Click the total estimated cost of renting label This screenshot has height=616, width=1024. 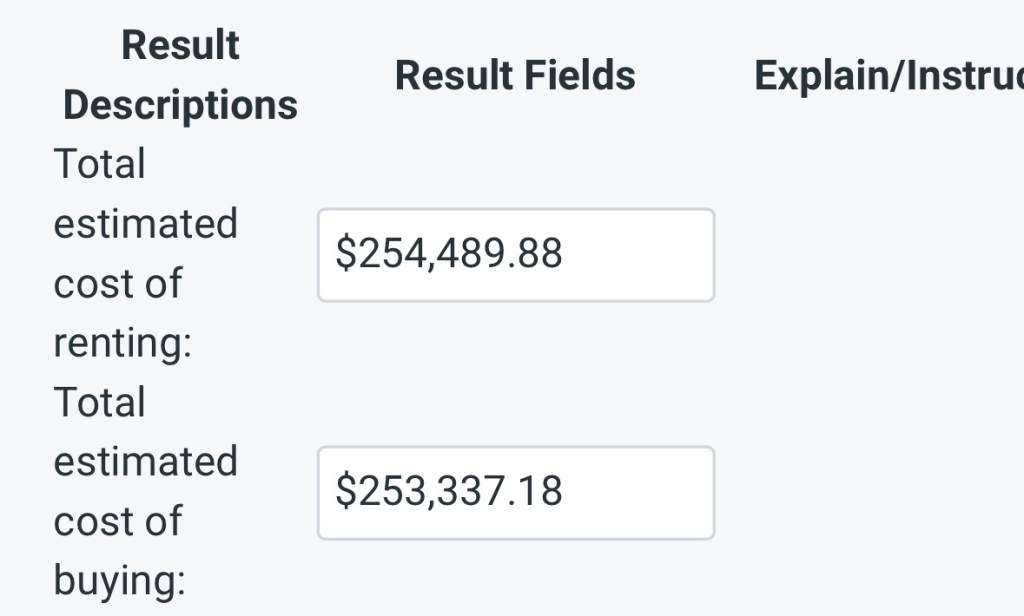(145, 253)
